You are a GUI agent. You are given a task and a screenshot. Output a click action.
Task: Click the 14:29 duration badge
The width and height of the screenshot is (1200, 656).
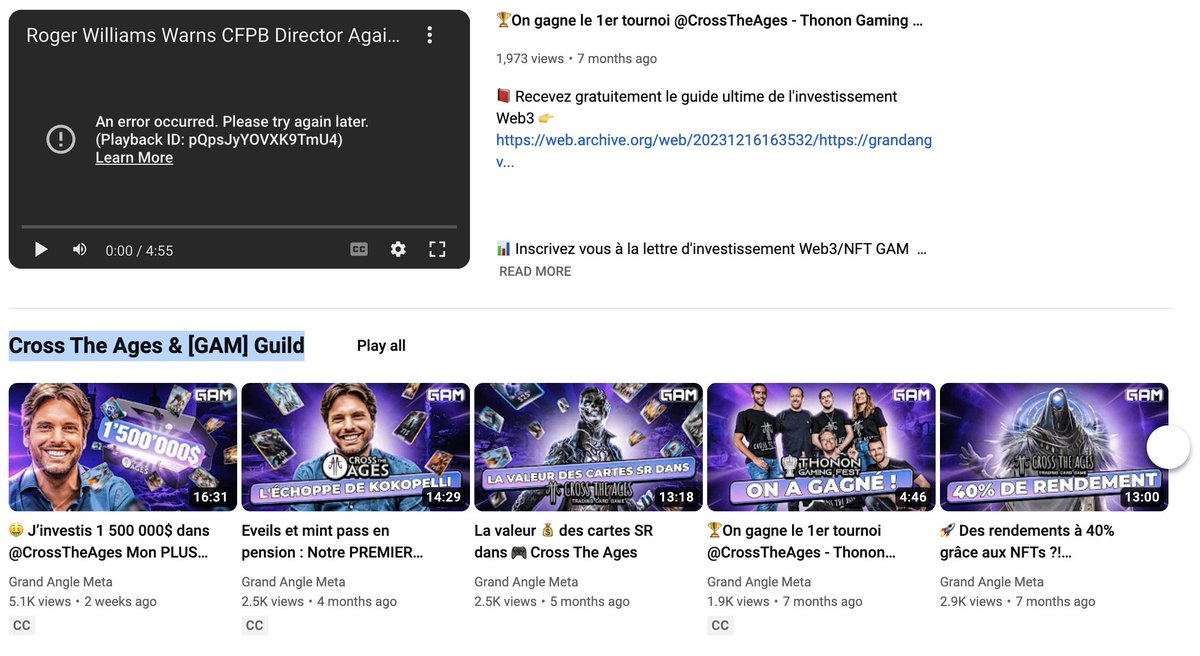click(443, 497)
